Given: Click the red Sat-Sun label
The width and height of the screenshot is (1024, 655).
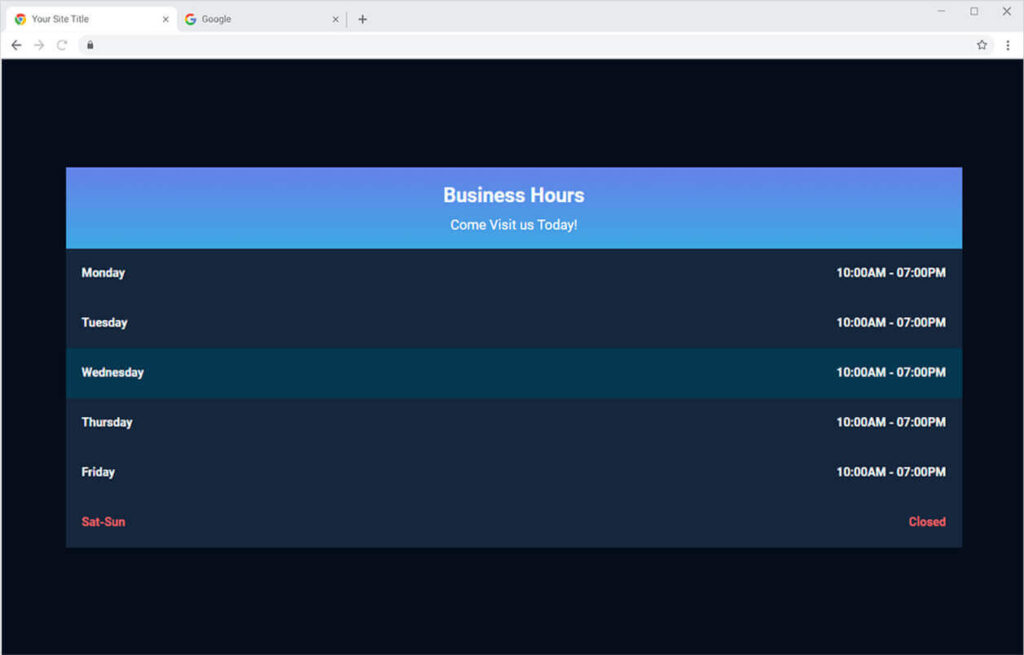Looking at the screenshot, I should 103,522.
